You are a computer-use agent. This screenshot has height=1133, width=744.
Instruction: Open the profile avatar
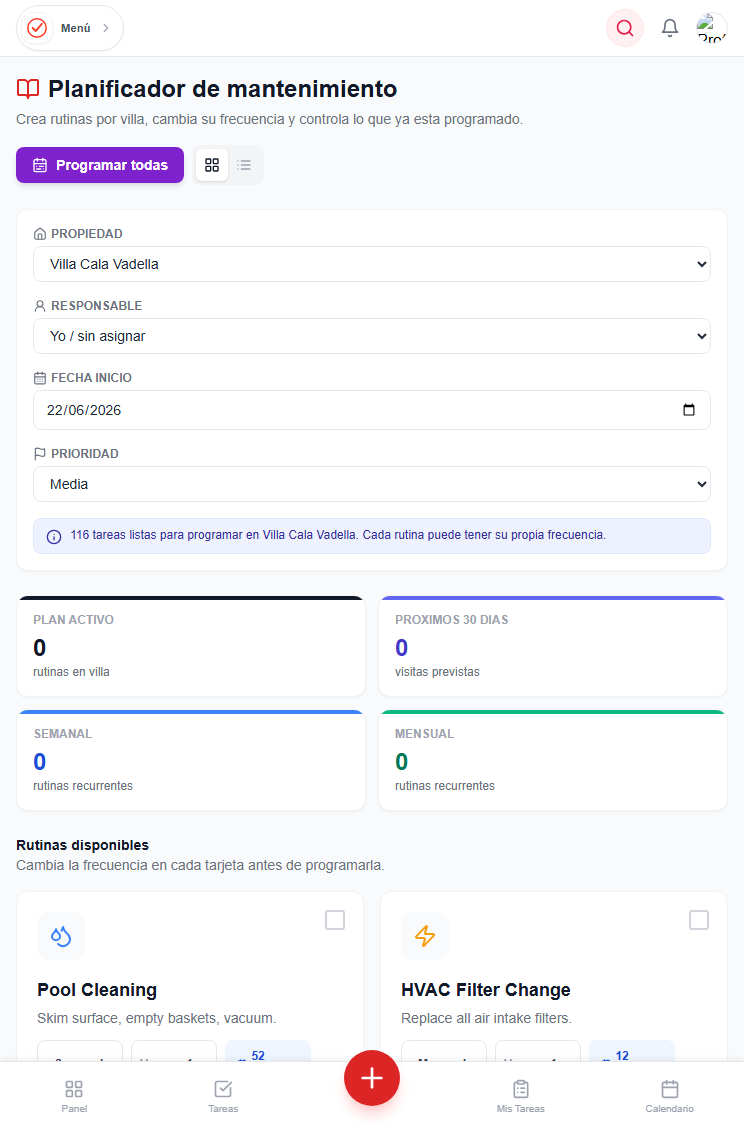tap(711, 28)
